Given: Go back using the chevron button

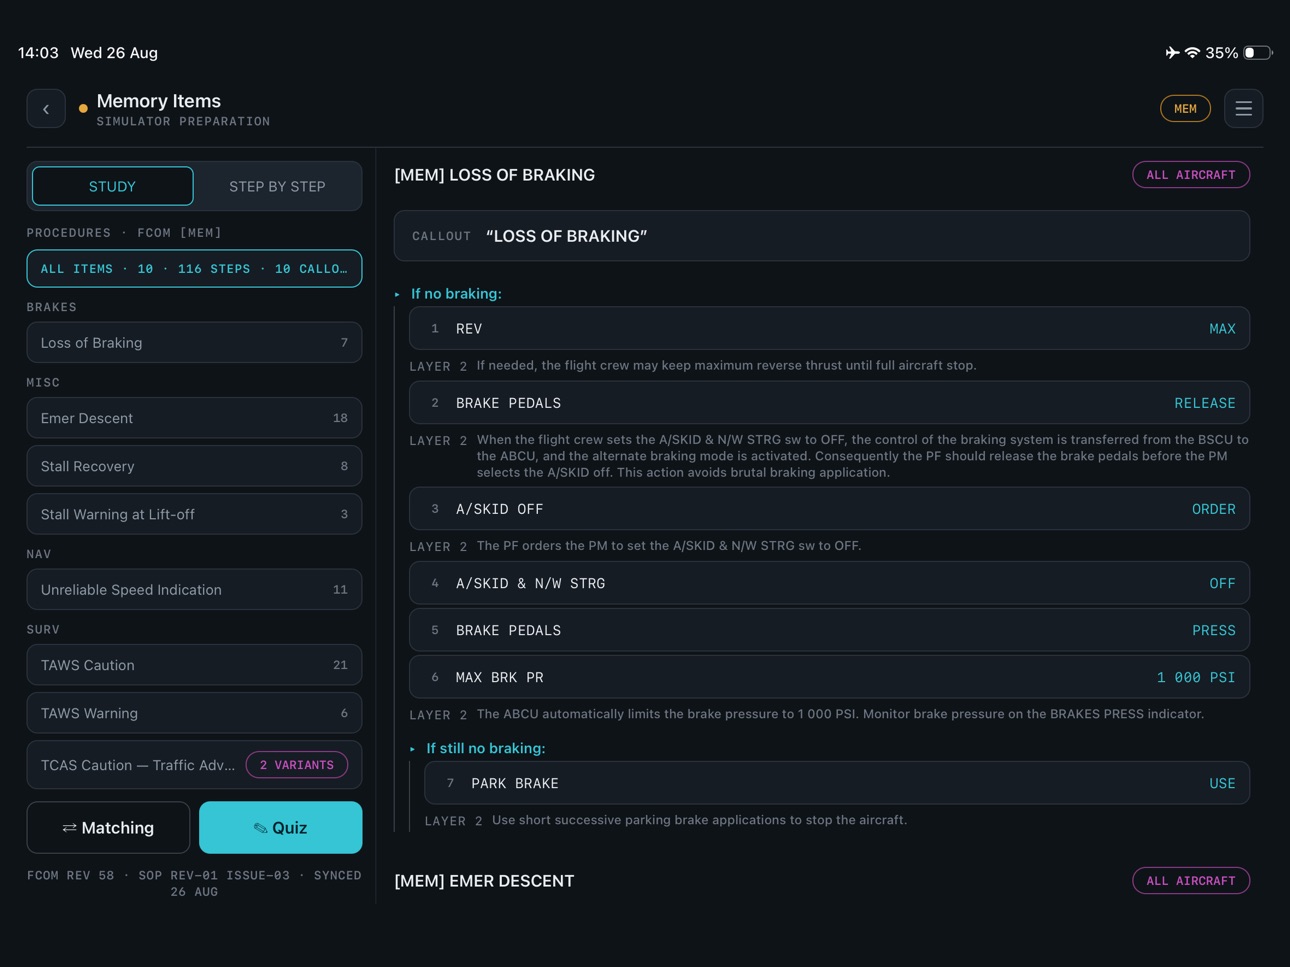Looking at the screenshot, I should tap(46, 109).
